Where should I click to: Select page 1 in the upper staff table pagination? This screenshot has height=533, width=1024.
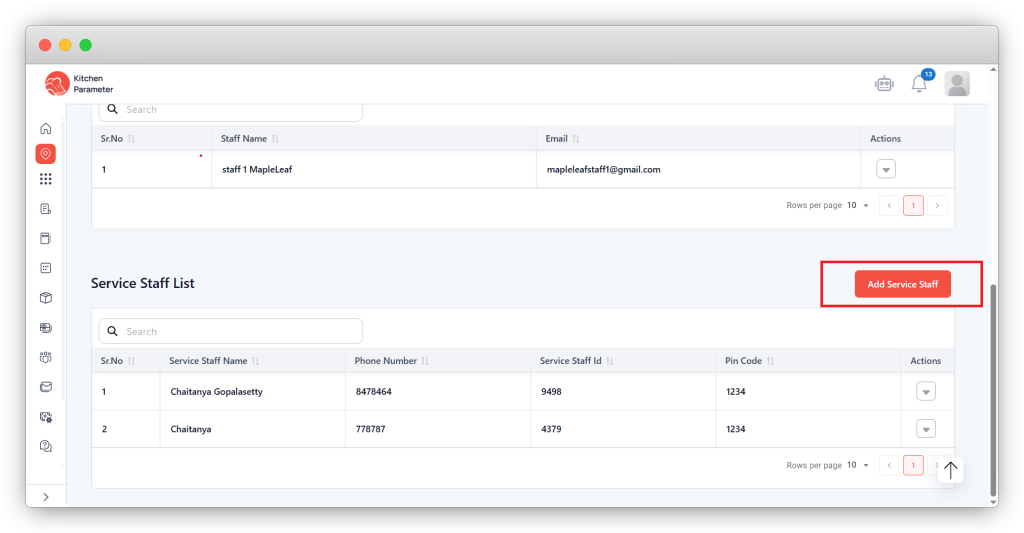pos(912,205)
